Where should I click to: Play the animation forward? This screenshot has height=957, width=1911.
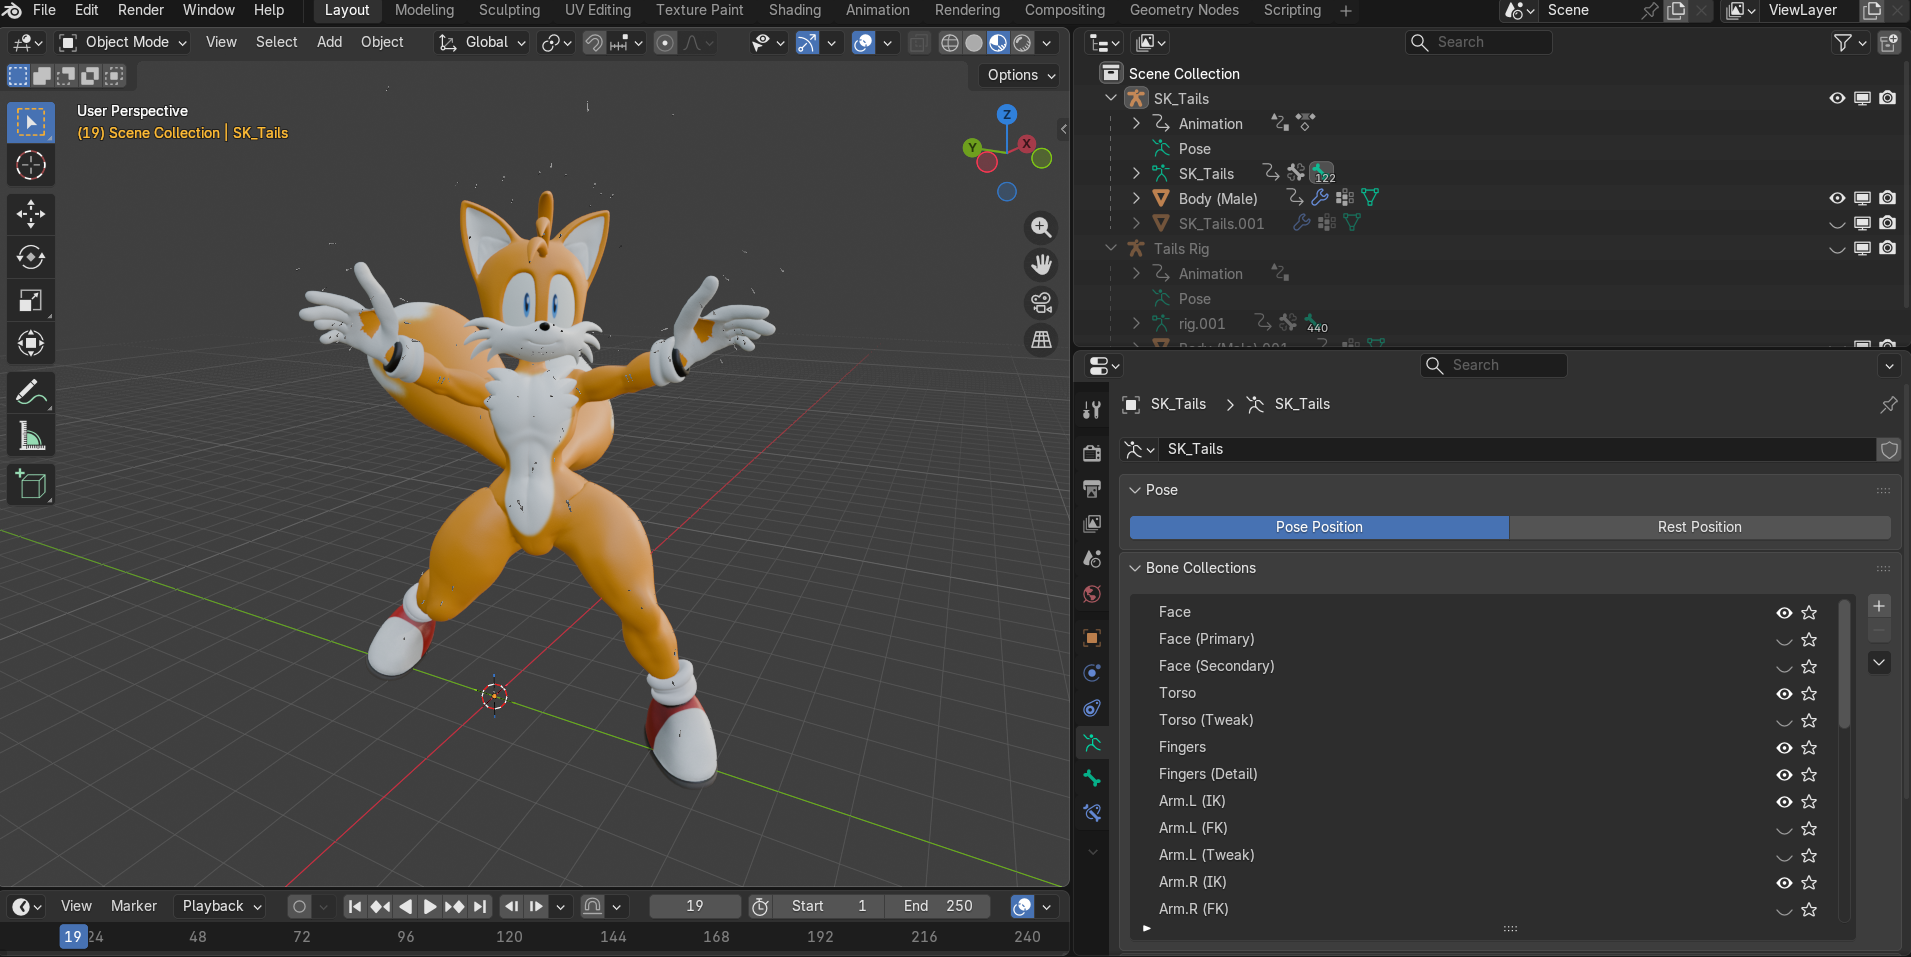430,906
